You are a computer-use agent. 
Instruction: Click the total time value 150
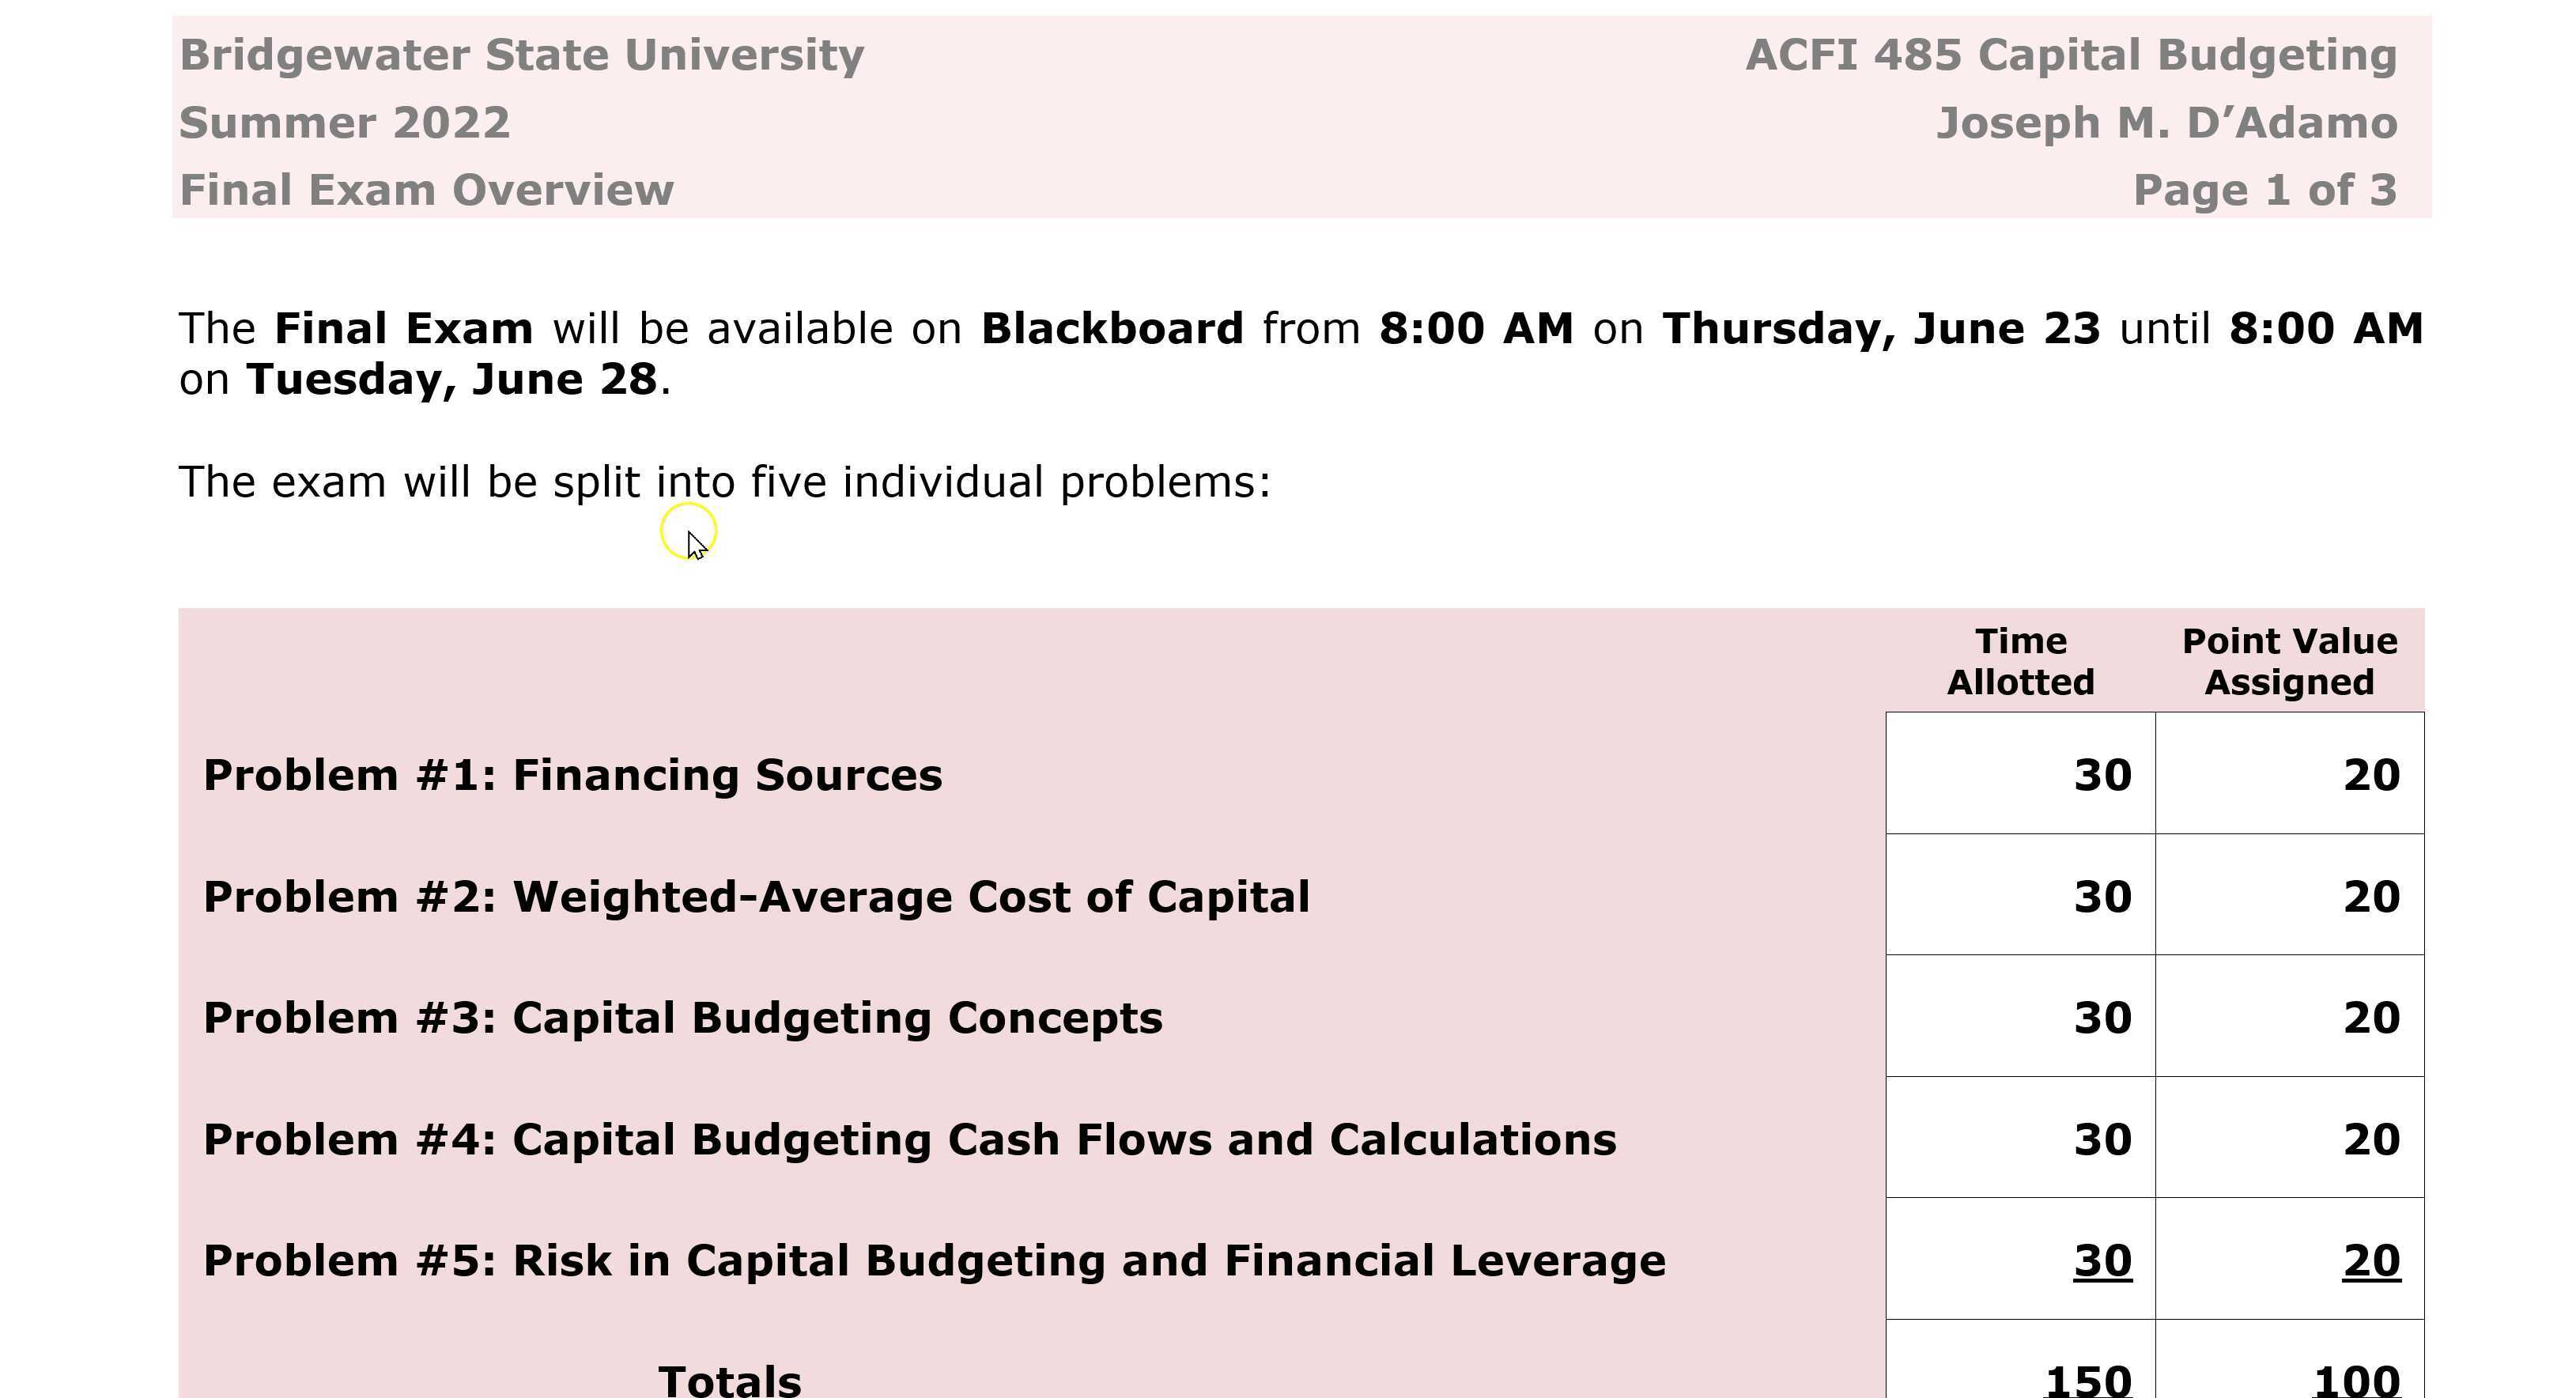pyautogui.click(x=2088, y=1380)
